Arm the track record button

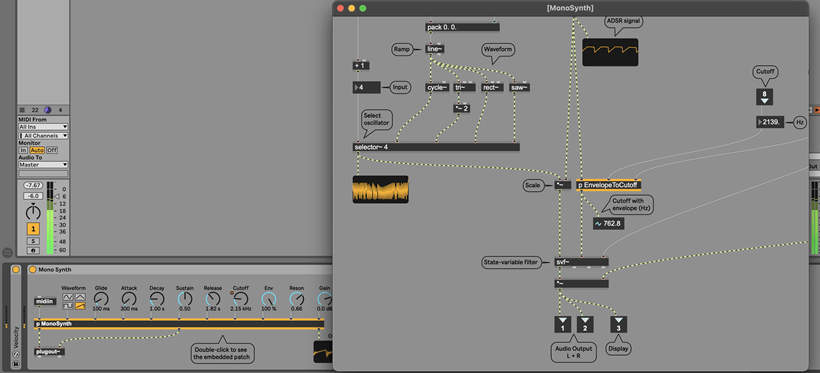pyautogui.click(x=33, y=250)
